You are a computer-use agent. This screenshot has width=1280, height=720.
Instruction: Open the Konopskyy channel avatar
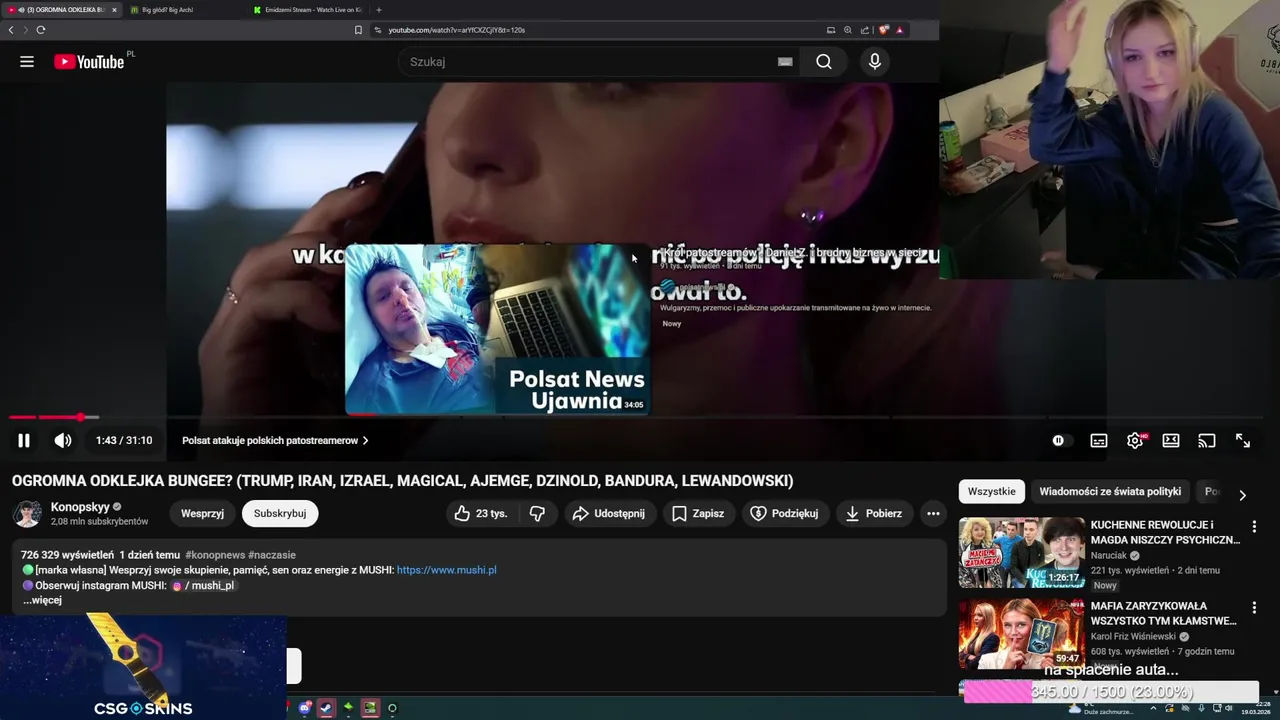coord(27,513)
